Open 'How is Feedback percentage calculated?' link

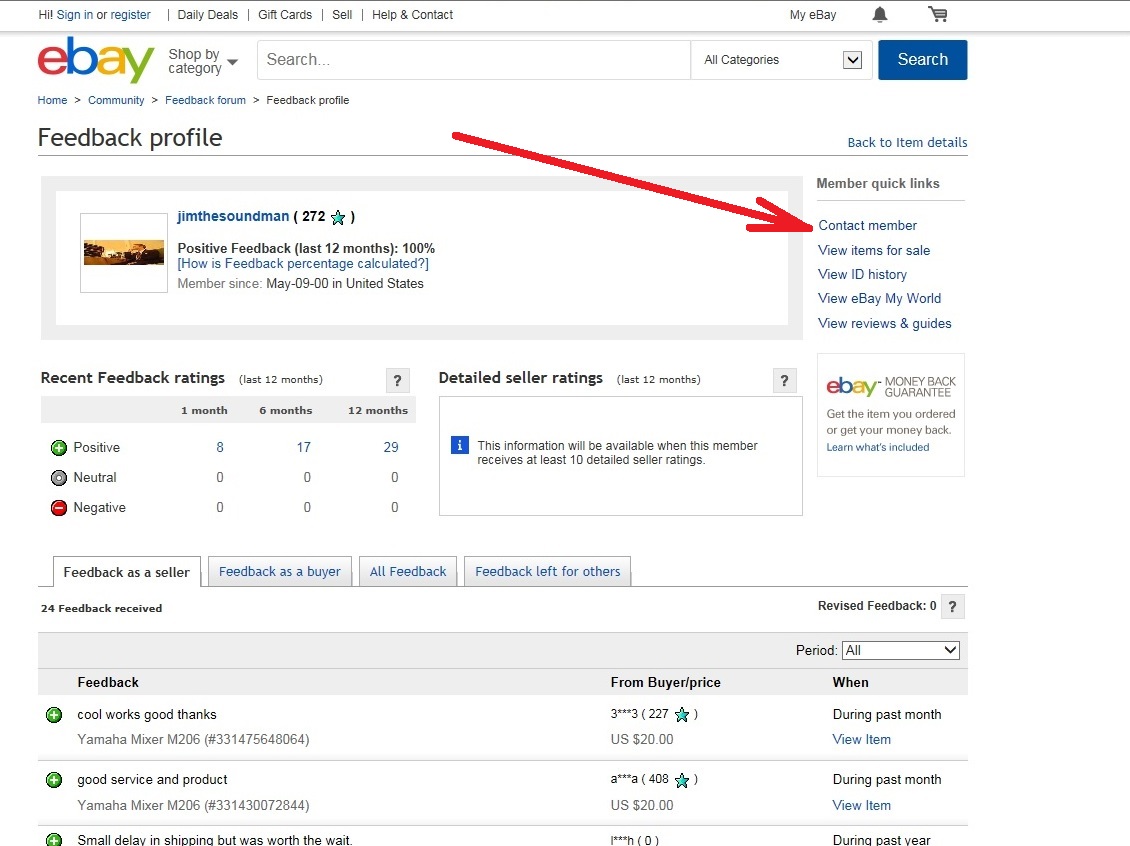pyautogui.click(x=303, y=264)
